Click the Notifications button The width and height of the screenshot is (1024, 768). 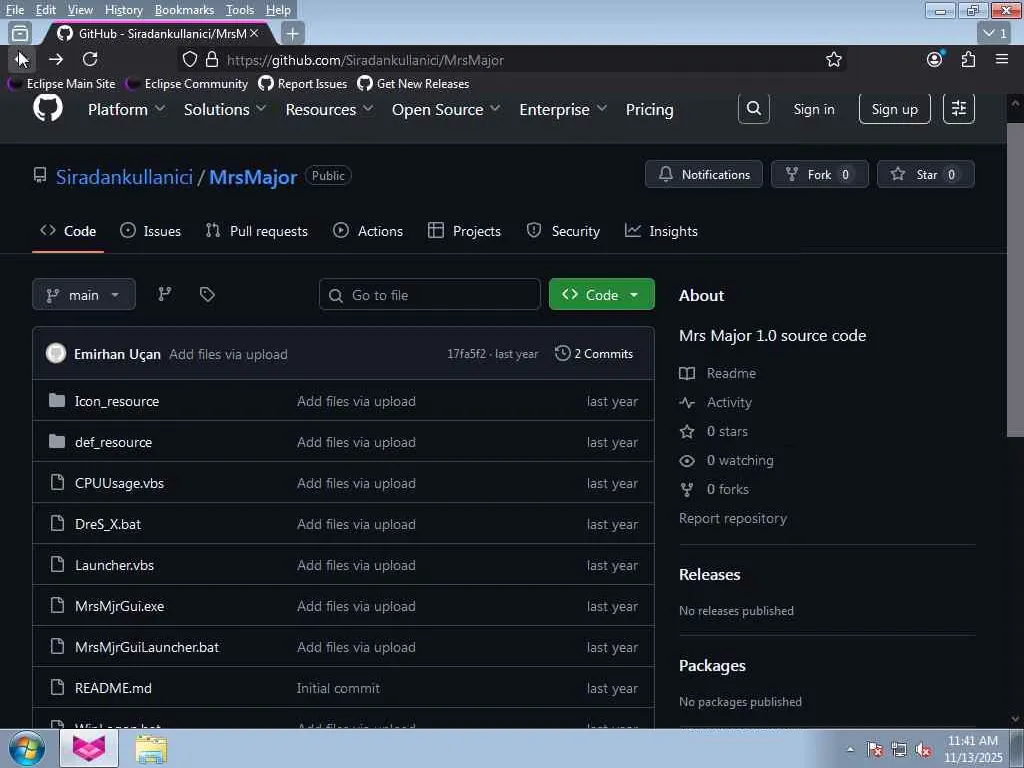tap(704, 174)
